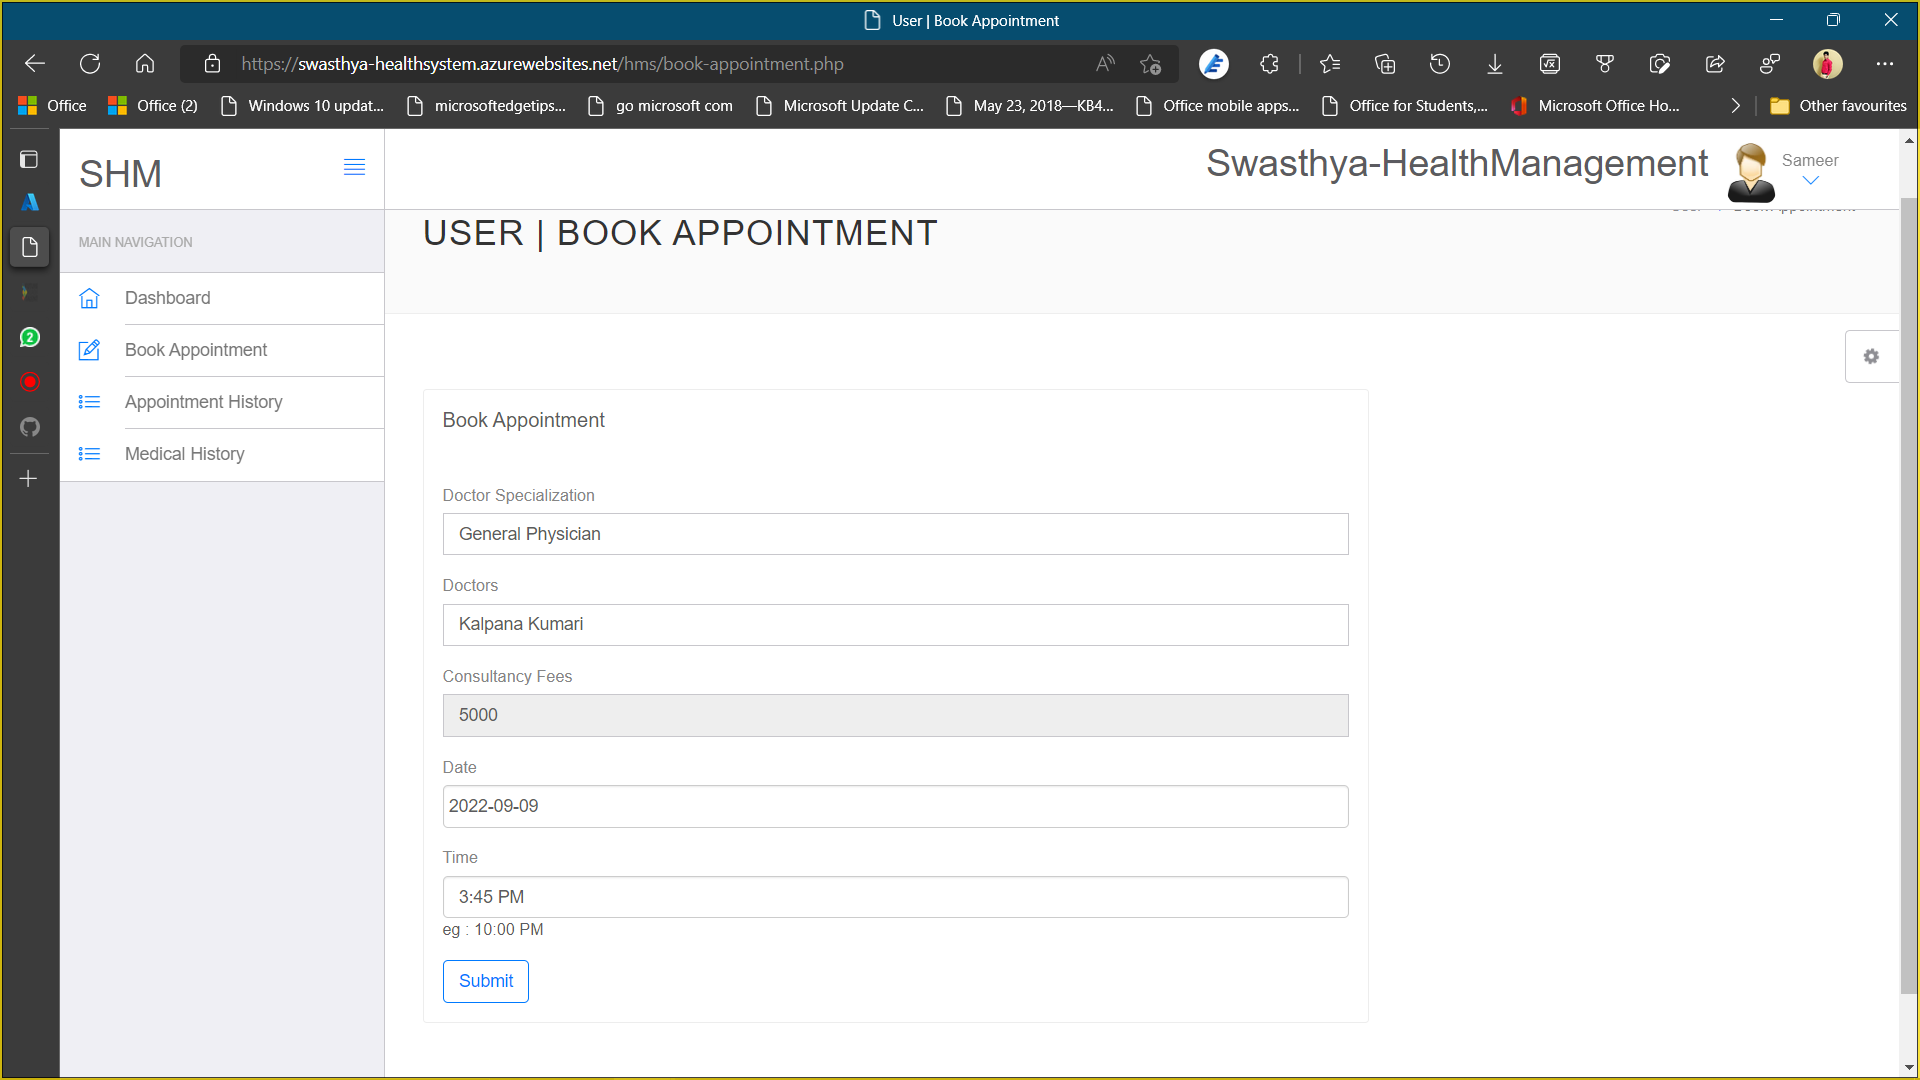Collapse the sidebar using the hamburger icon
Viewport: 1920px width, 1080px height.
[355, 167]
